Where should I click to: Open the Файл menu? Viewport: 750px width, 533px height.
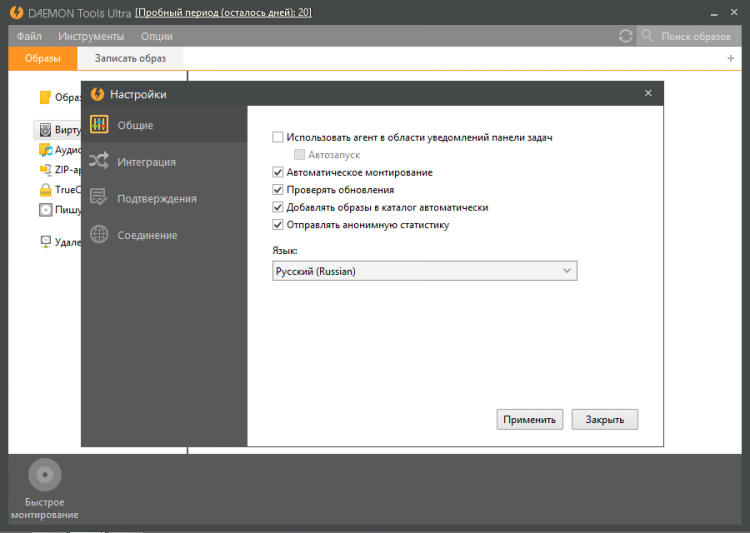(29, 36)
